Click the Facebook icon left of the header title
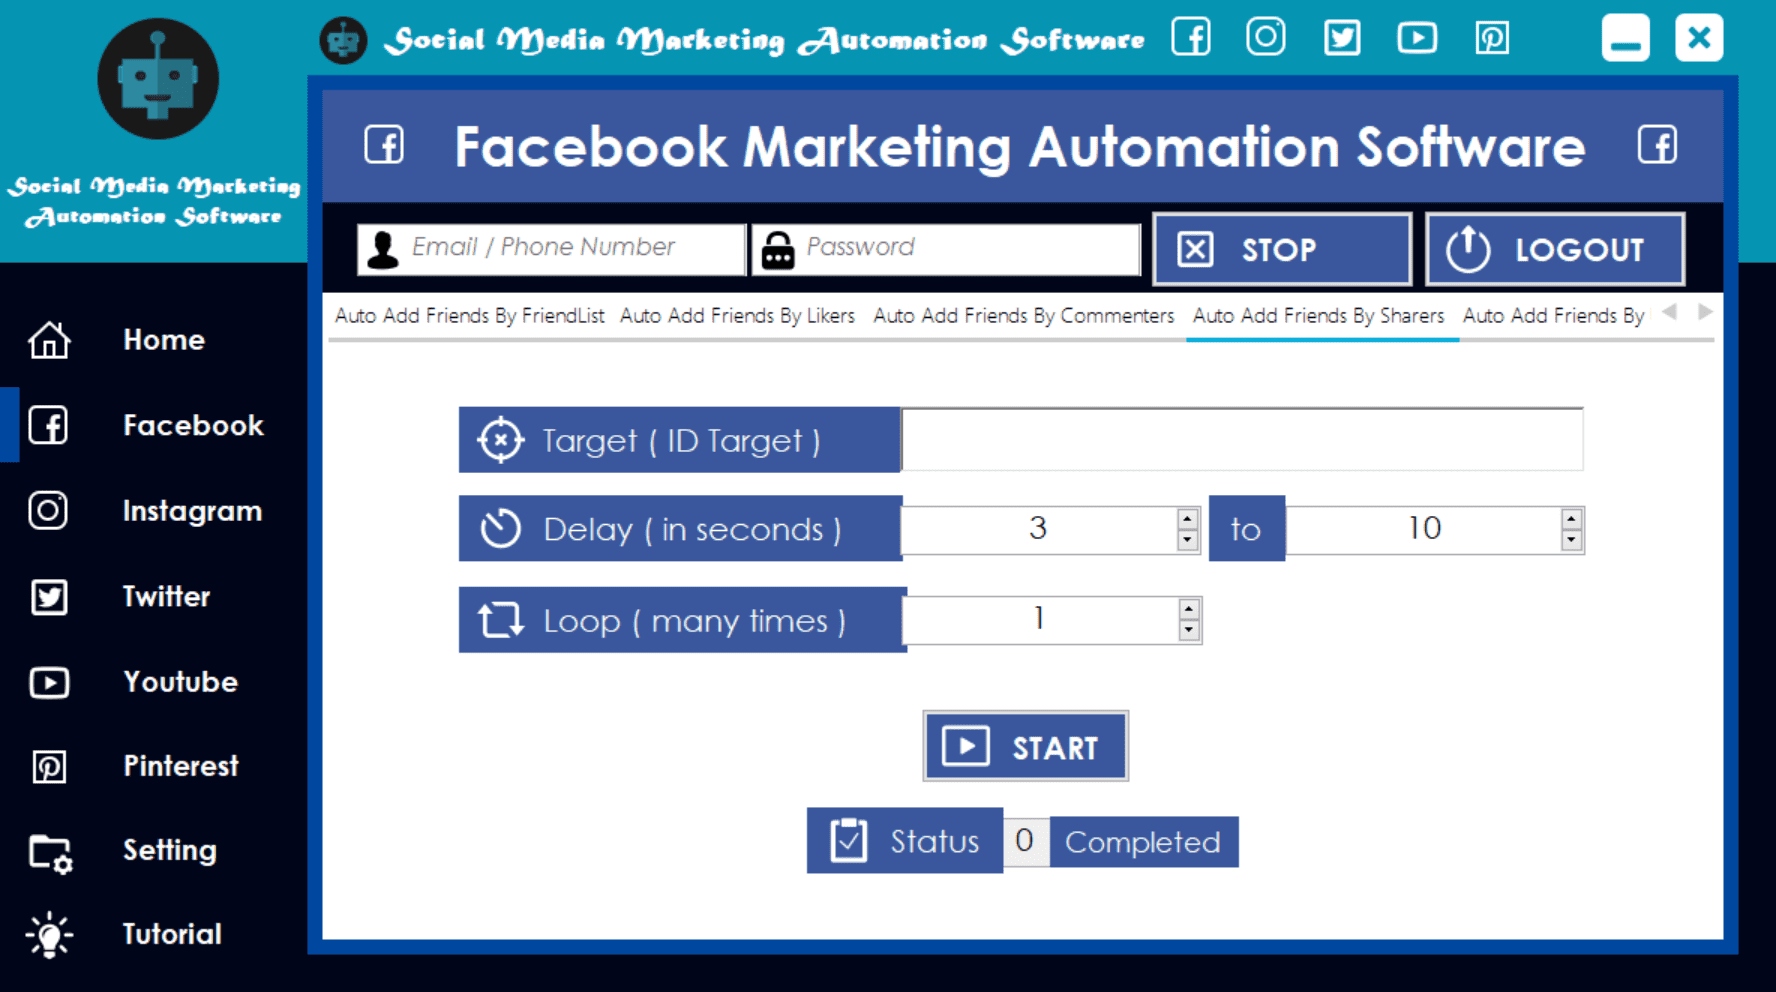 (384, 145)
